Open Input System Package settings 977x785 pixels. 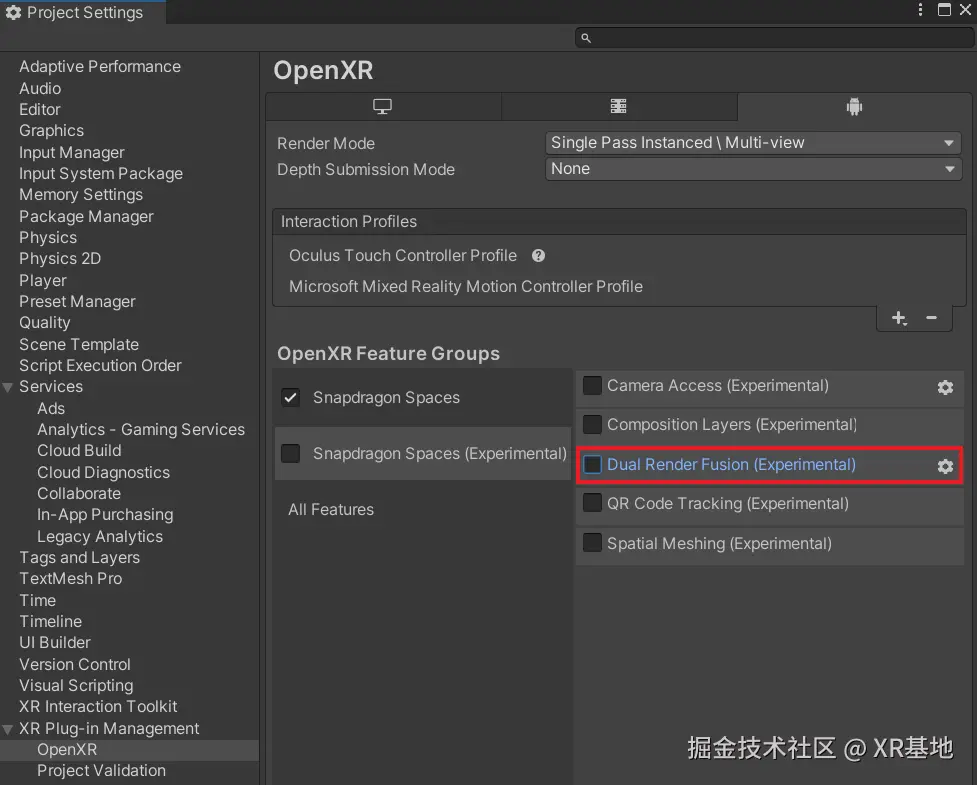(x=101, y=174)
